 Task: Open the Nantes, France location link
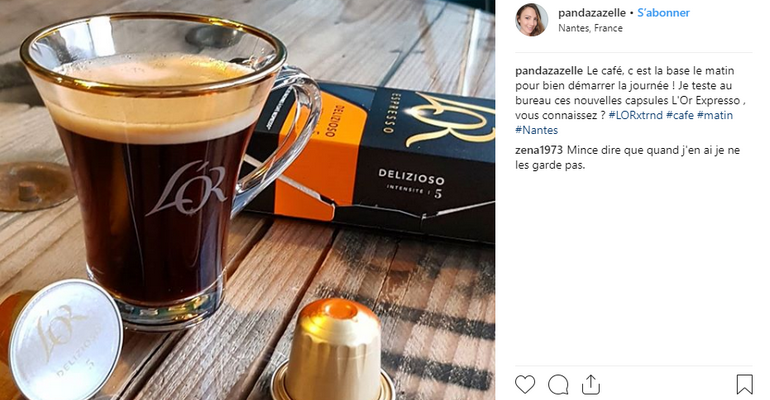[x=590, y=28]
